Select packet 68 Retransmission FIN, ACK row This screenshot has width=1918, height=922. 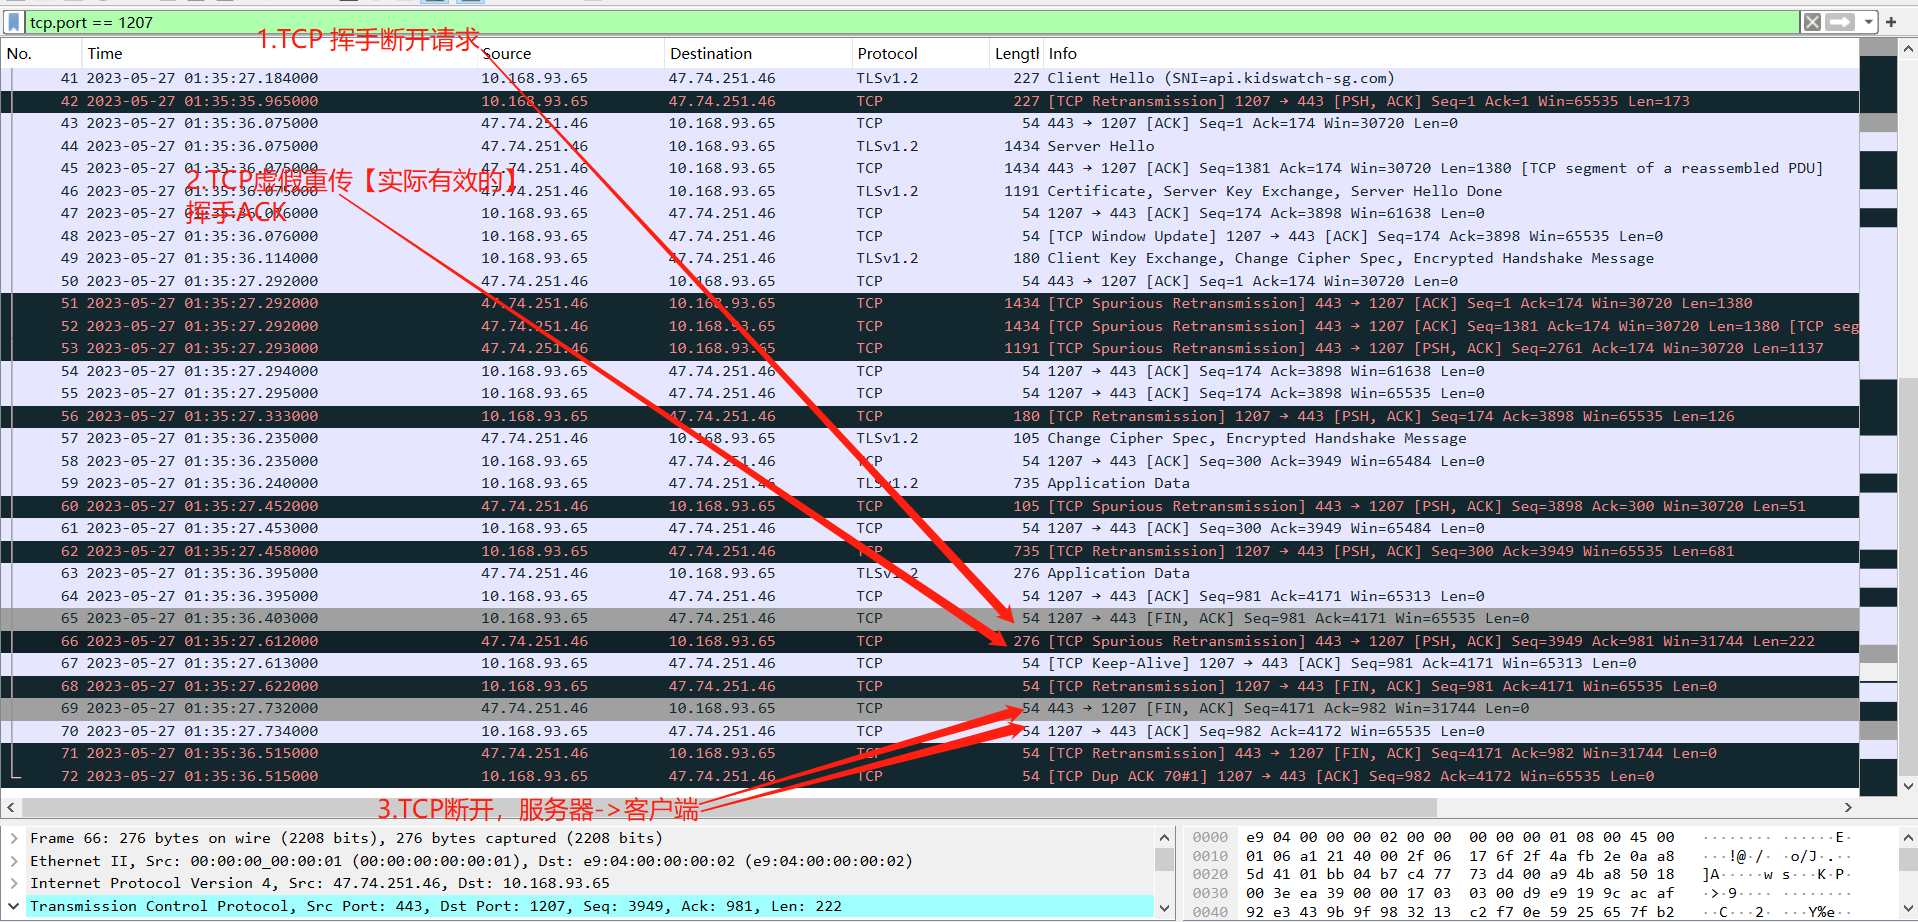pyautogui.click(x=930, y=686)
